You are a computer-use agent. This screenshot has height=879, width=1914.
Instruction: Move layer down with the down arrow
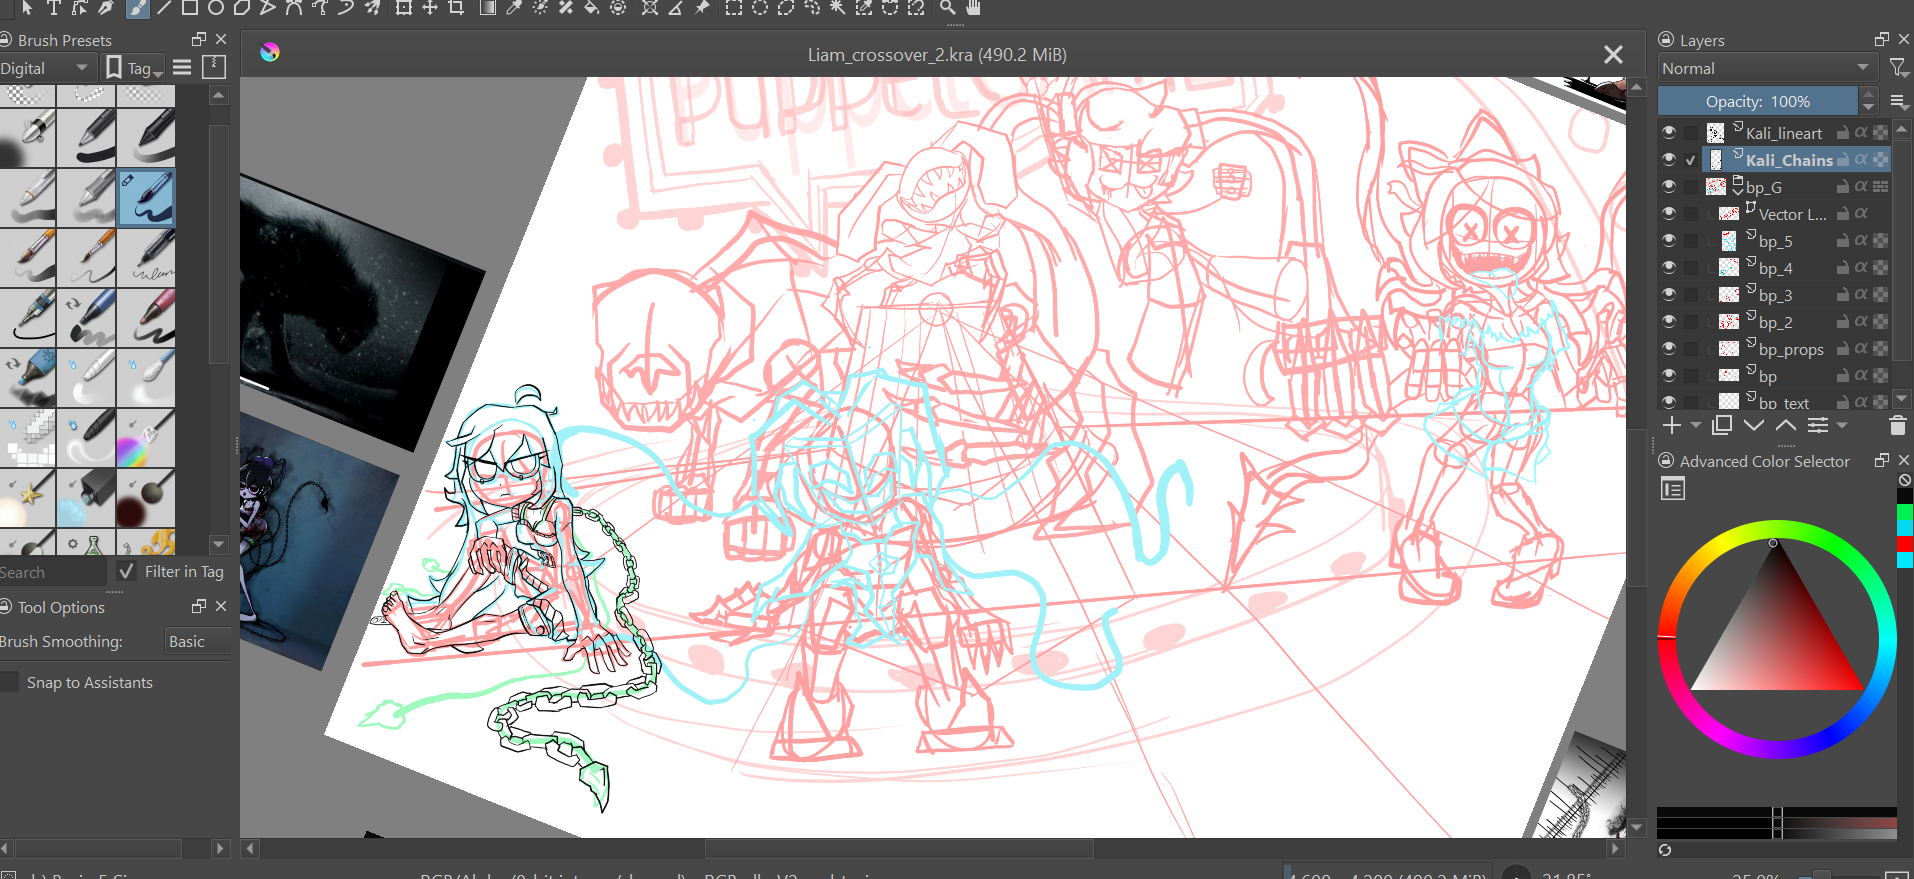(1754, 425)
